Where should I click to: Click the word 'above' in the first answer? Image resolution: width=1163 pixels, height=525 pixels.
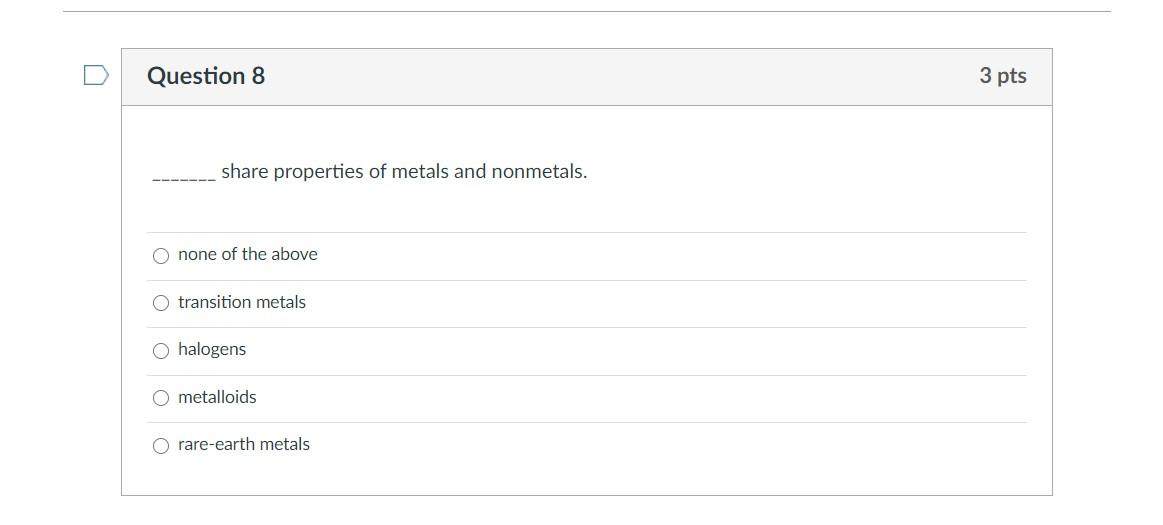(x=294, y=254)
